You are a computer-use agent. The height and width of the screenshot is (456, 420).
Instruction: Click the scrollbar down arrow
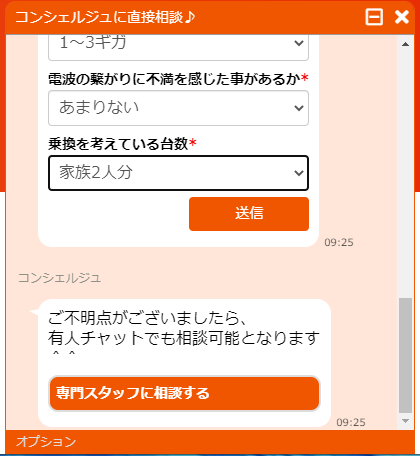pos(405,421)
